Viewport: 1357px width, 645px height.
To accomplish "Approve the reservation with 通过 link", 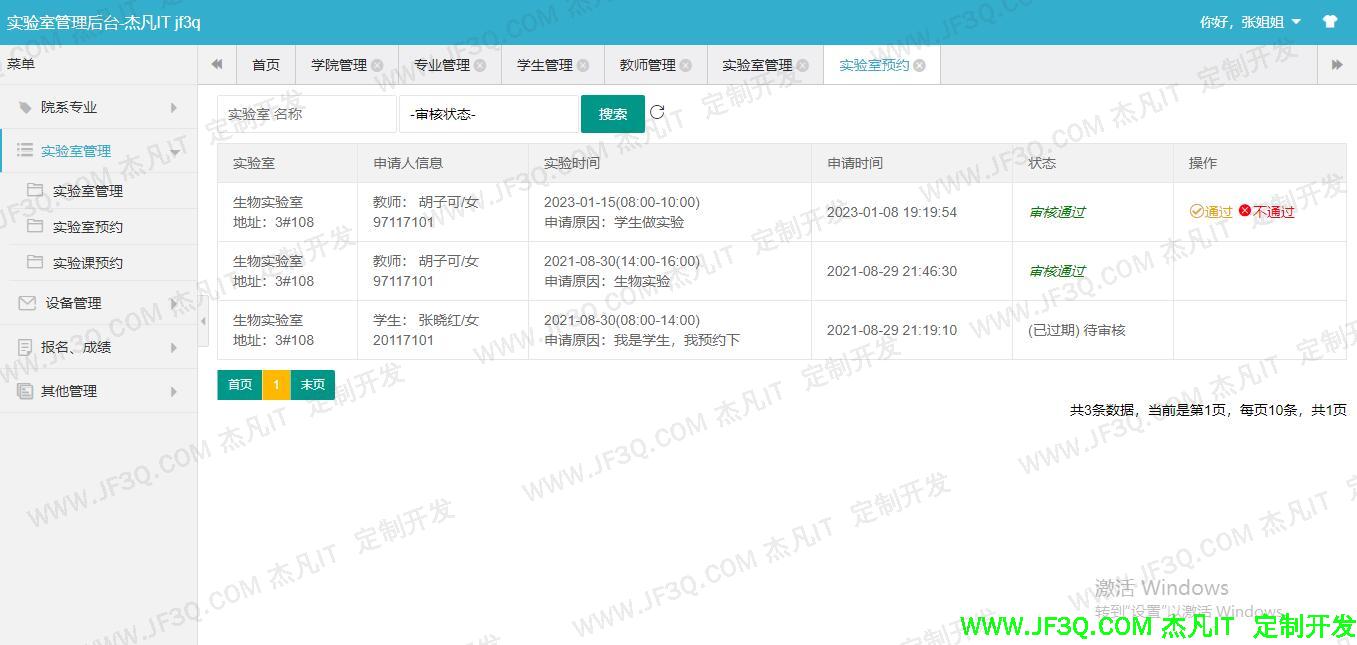I will 1211,212.
